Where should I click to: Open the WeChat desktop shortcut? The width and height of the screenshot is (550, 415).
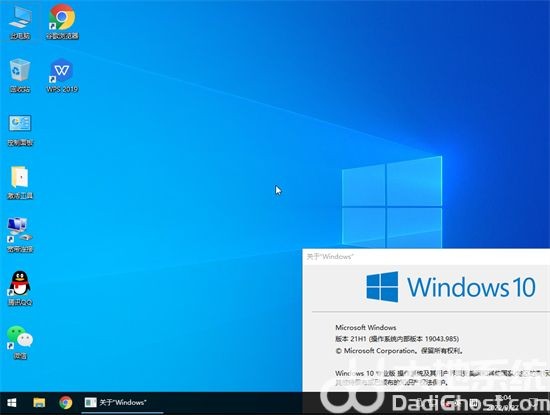[x=20, y=342]
